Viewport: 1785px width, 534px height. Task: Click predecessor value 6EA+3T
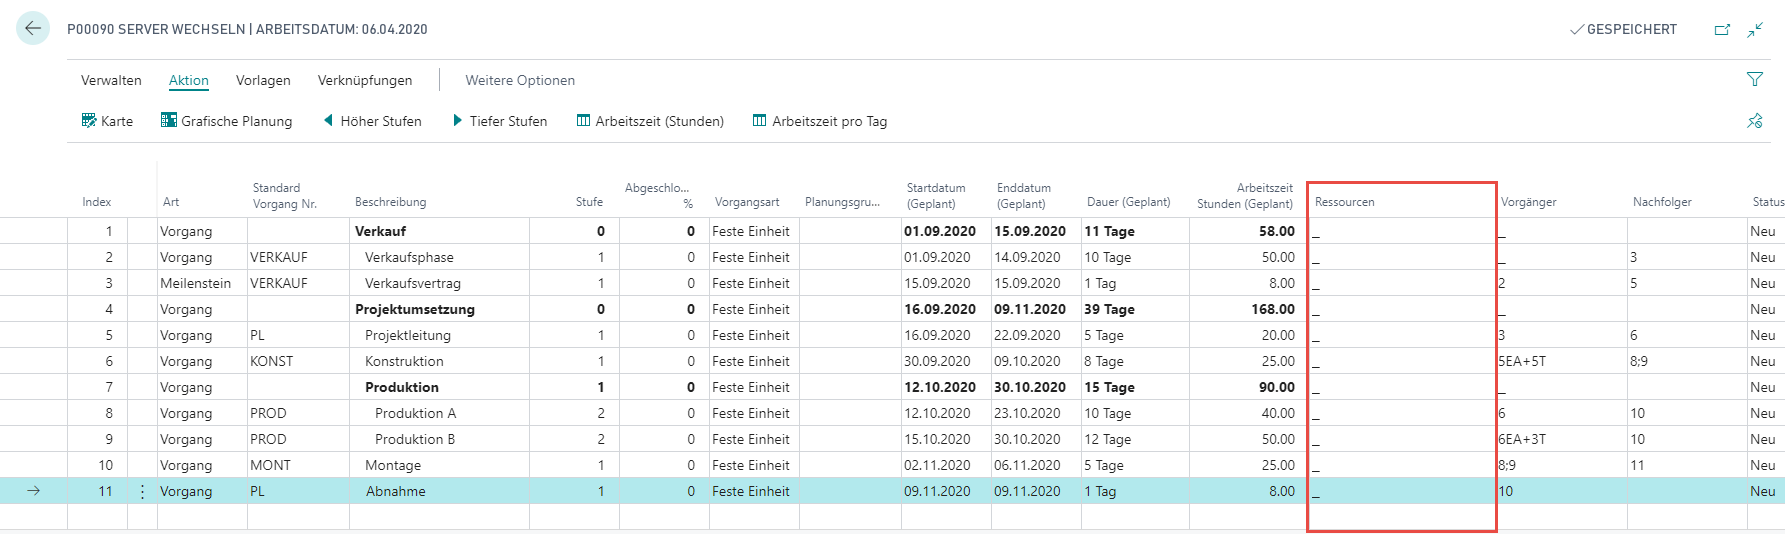pyautogui.click(x=1522, y=439)
